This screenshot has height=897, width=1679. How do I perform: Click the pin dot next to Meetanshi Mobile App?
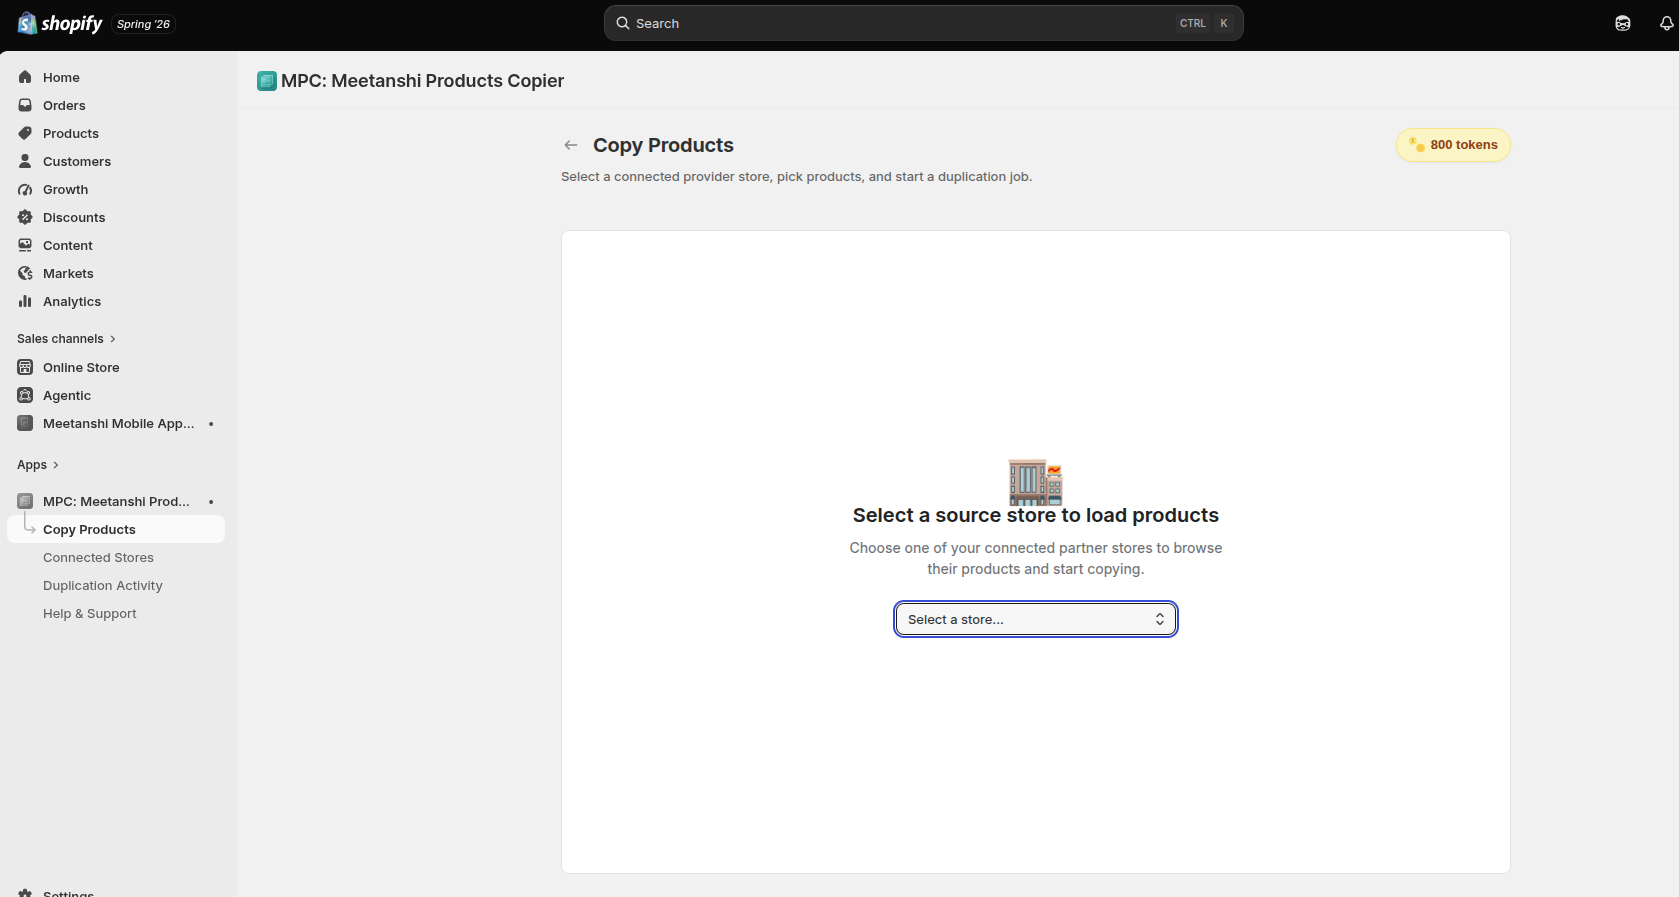click(x=211, y=423)
